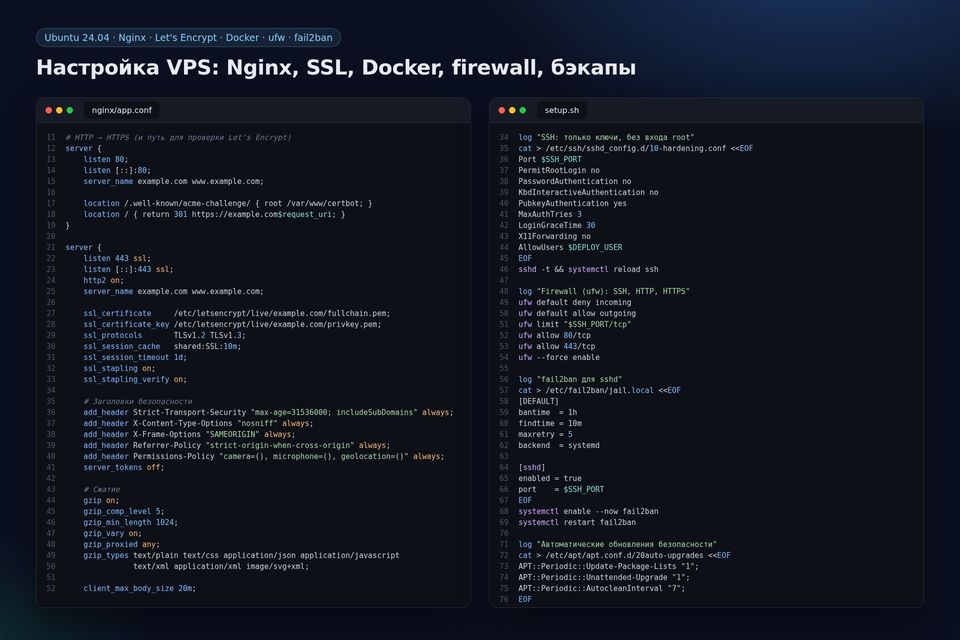Click 'sshd -t && systemctl reload ssh'

pos(588,269)
